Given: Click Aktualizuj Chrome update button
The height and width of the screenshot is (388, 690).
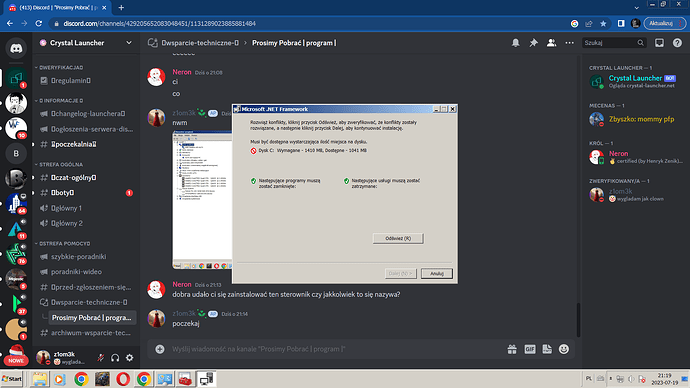Looking at the screenshot, I should click(664, 23).
